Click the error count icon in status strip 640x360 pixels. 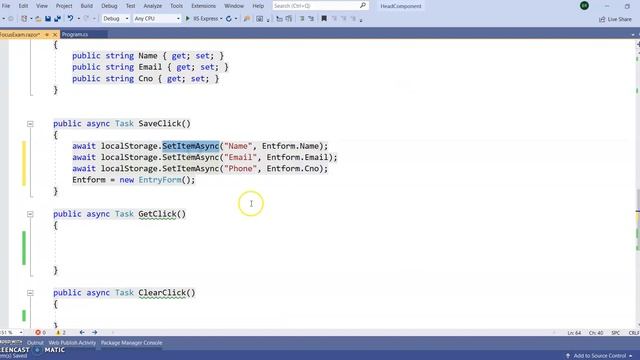point(38,333)
